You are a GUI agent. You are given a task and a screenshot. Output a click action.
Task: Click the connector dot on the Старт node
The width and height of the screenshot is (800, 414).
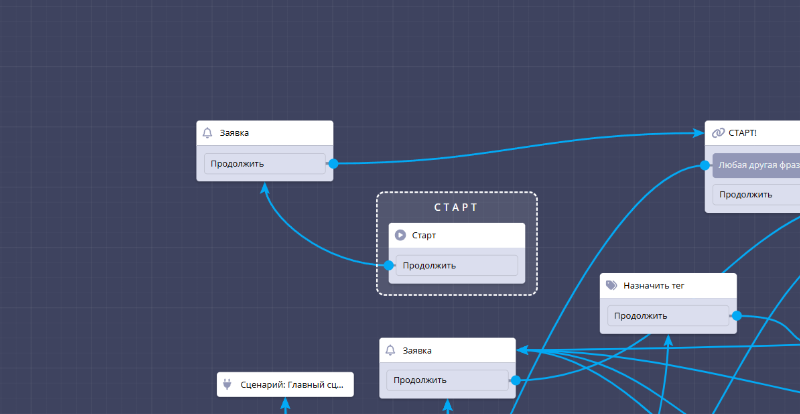389,265
